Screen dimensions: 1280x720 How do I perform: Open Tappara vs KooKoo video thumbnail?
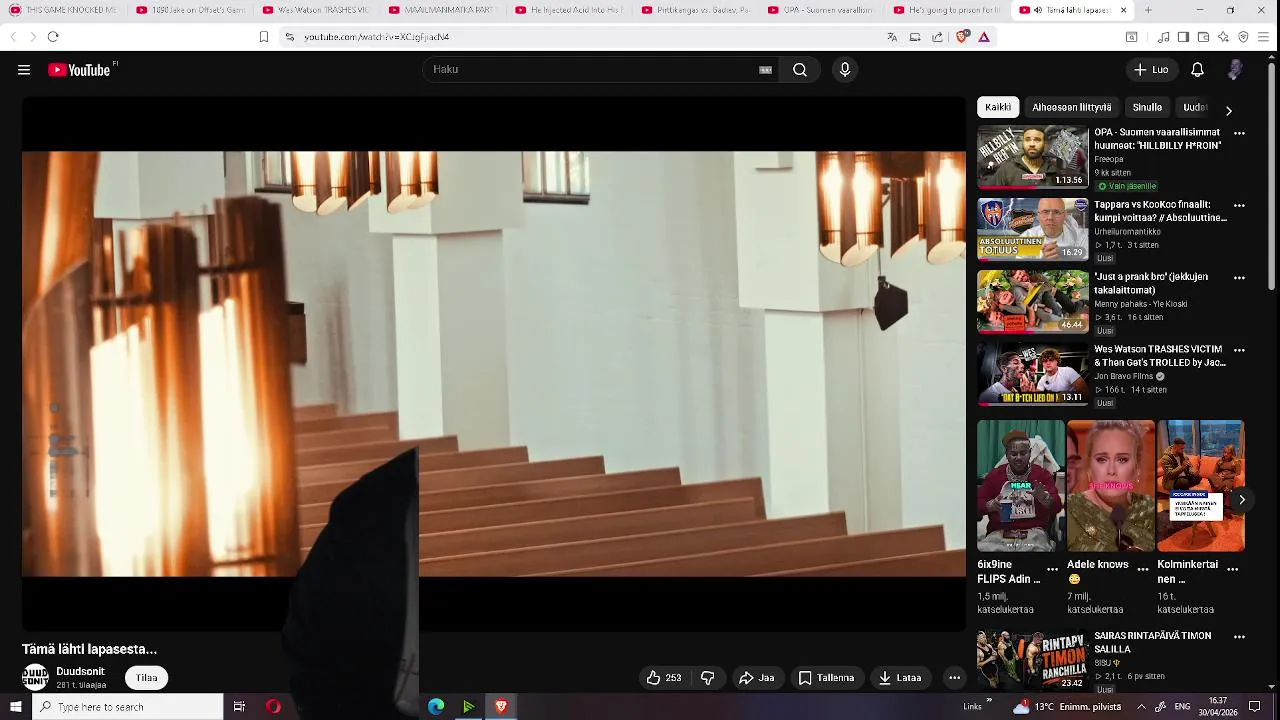[1032, 229]
